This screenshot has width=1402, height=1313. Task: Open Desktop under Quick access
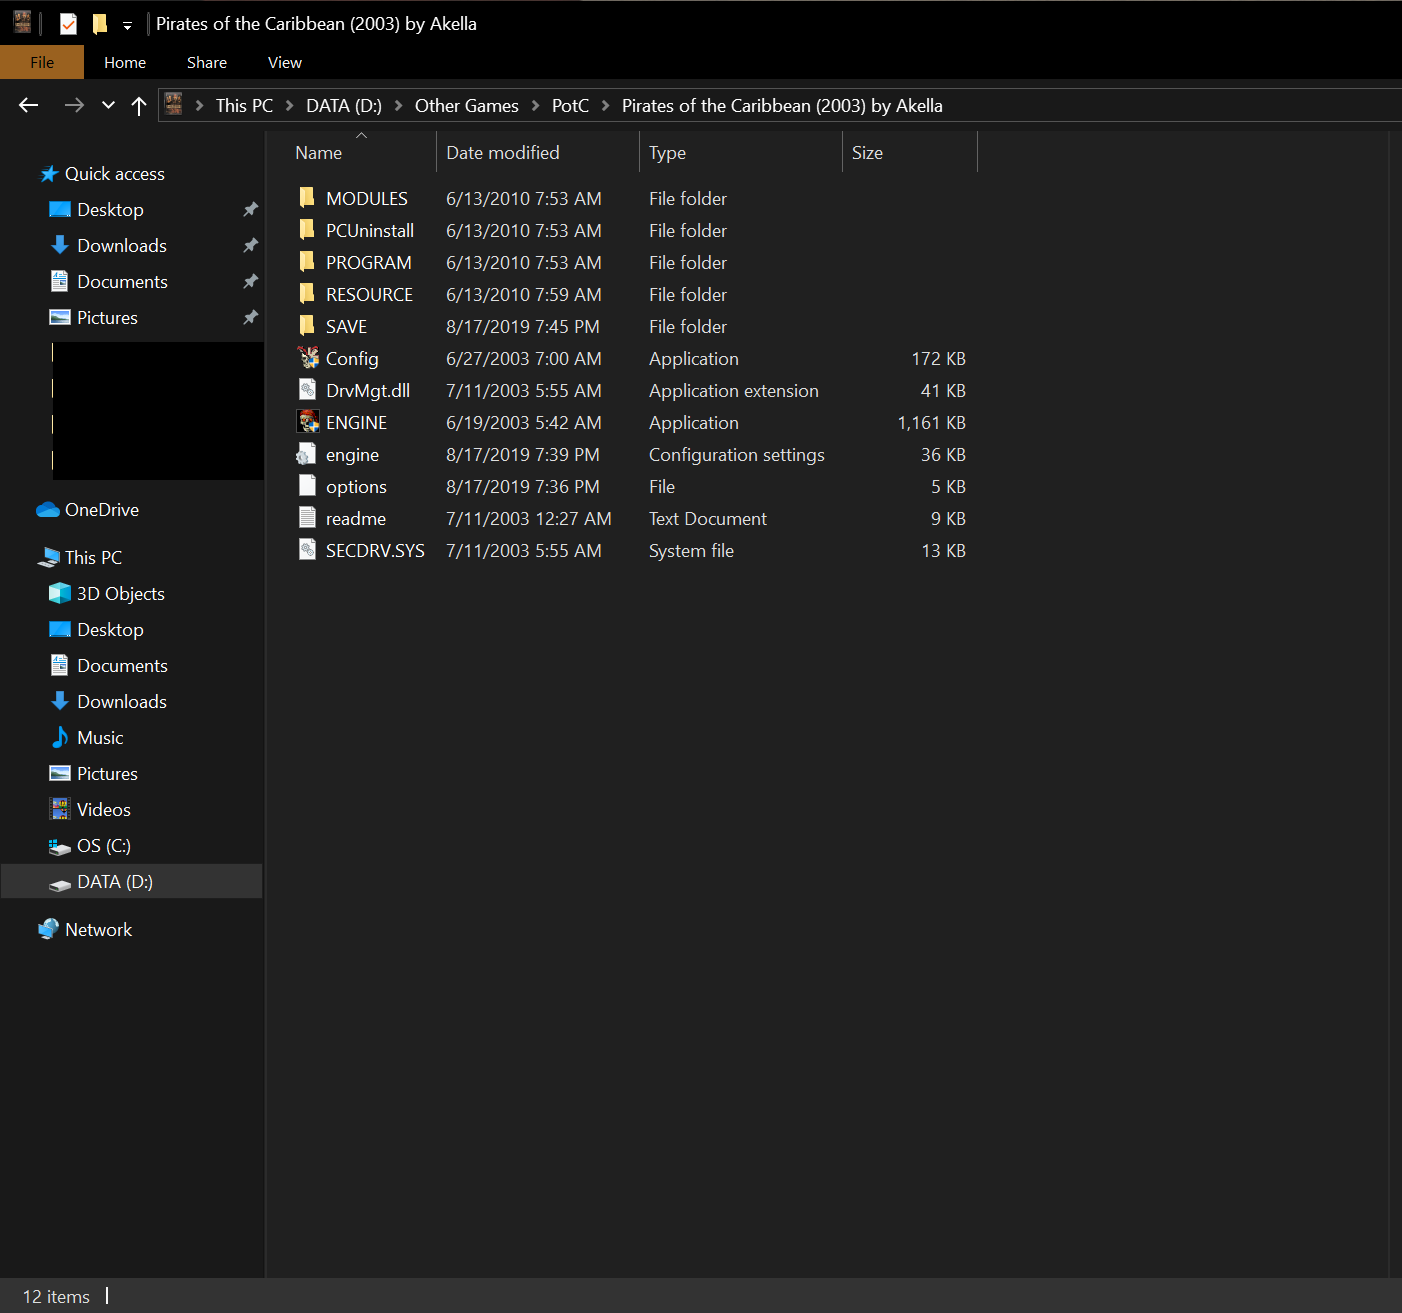(110, 209)
